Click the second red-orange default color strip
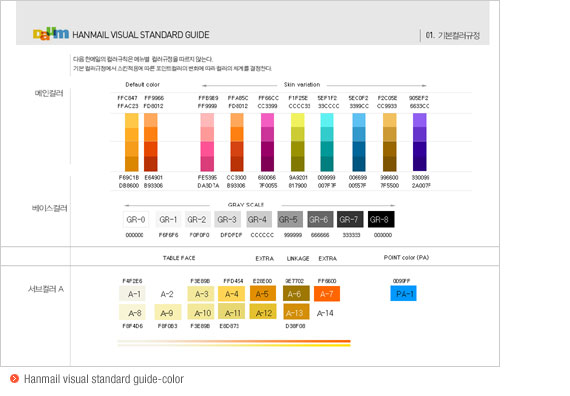 [151, 142]
